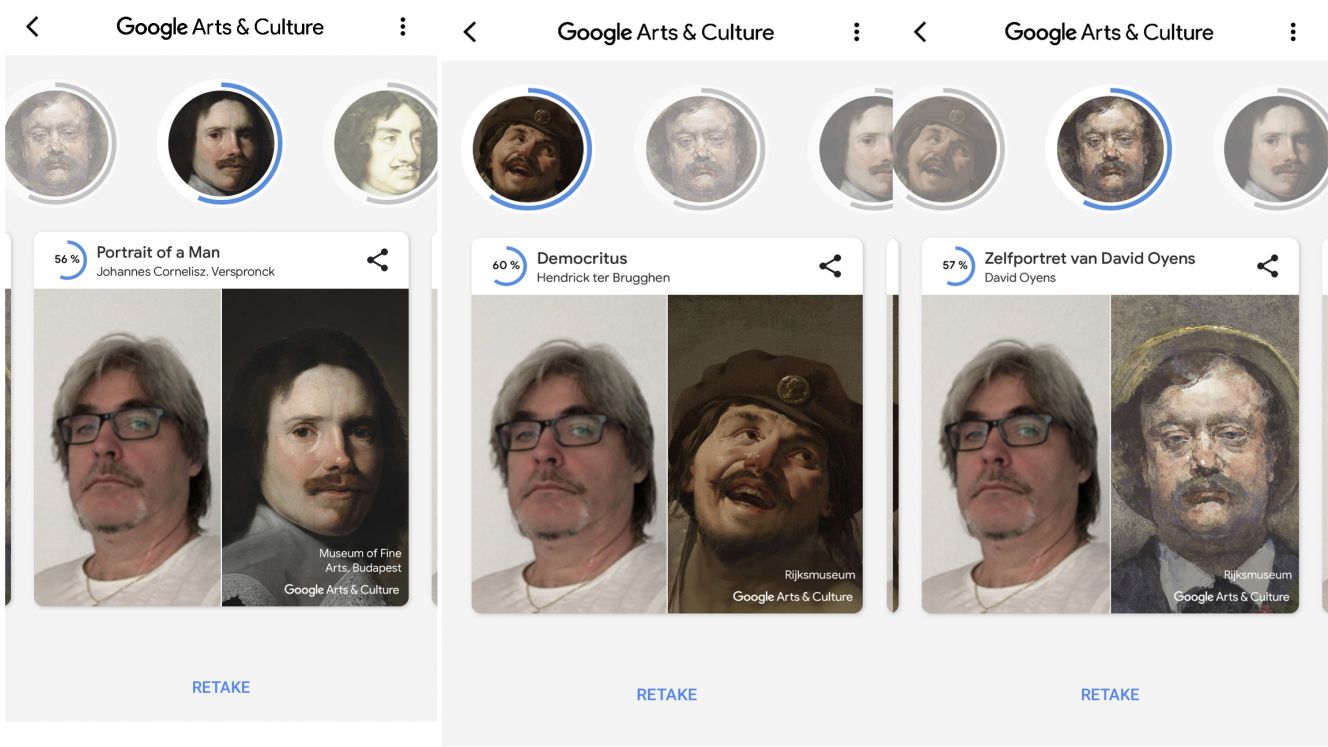
Task: Tap the Verspronck Portrait of a Man painting
Action: point(315,447)
